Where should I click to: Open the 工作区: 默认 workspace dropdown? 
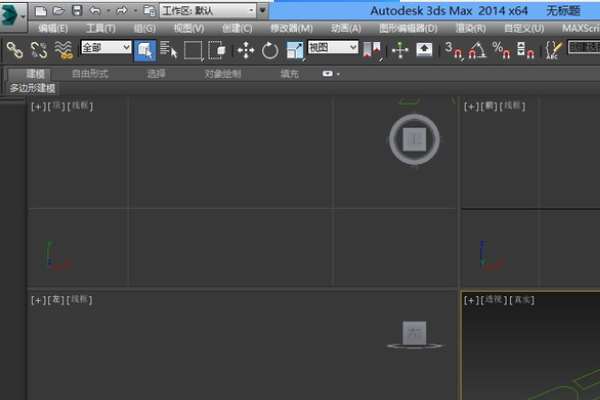click(208, 11)
